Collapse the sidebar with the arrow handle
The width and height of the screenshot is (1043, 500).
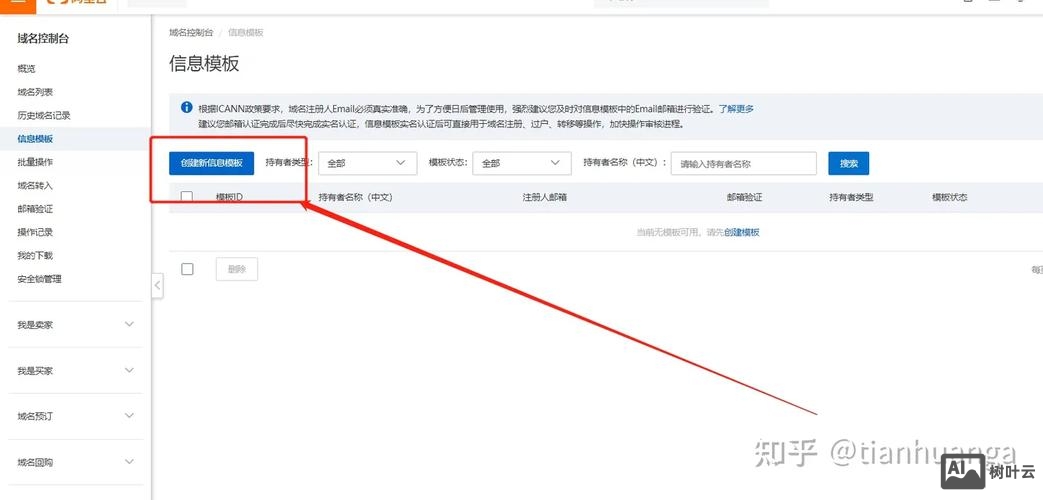pyautogui.click(x=157, y=285)
